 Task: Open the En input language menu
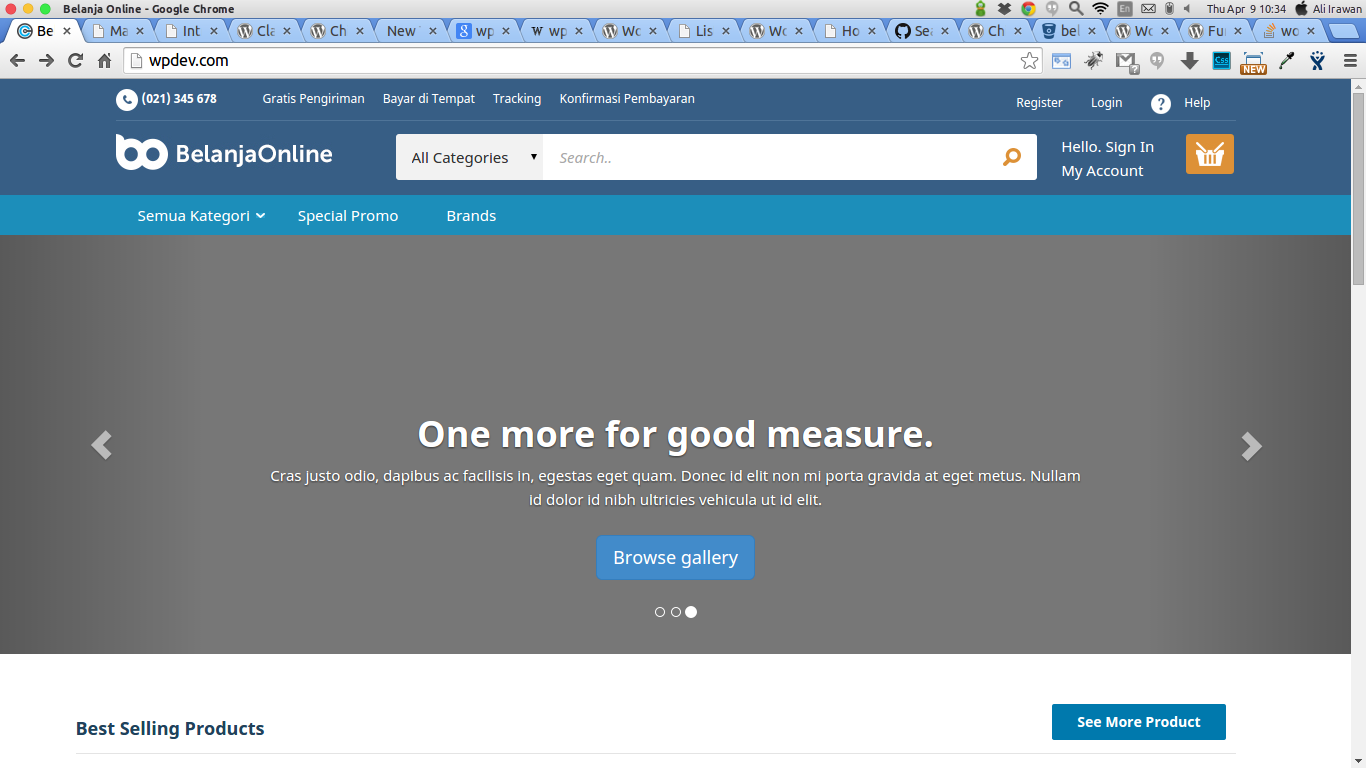click(1125, 8)
